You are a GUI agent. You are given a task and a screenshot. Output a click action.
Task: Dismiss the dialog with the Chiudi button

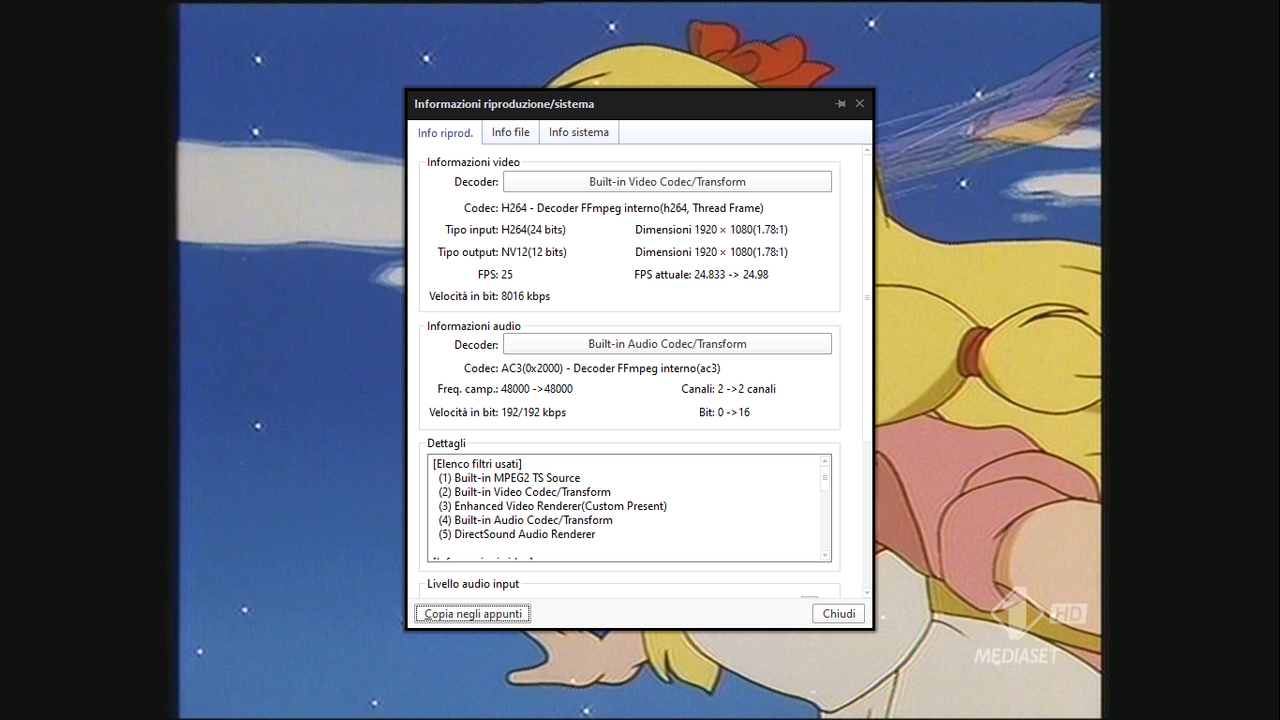(838, 613)
